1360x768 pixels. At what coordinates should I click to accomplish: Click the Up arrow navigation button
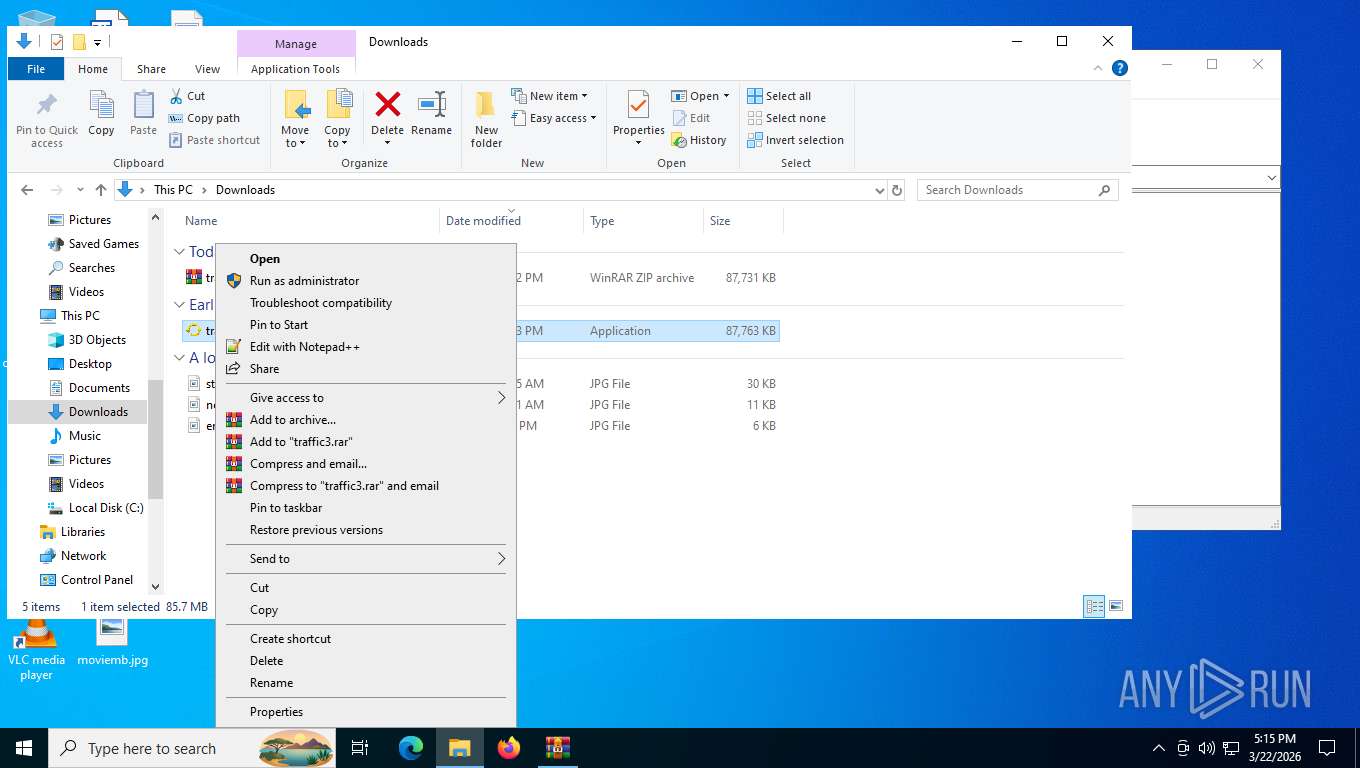tap(100, 190)
